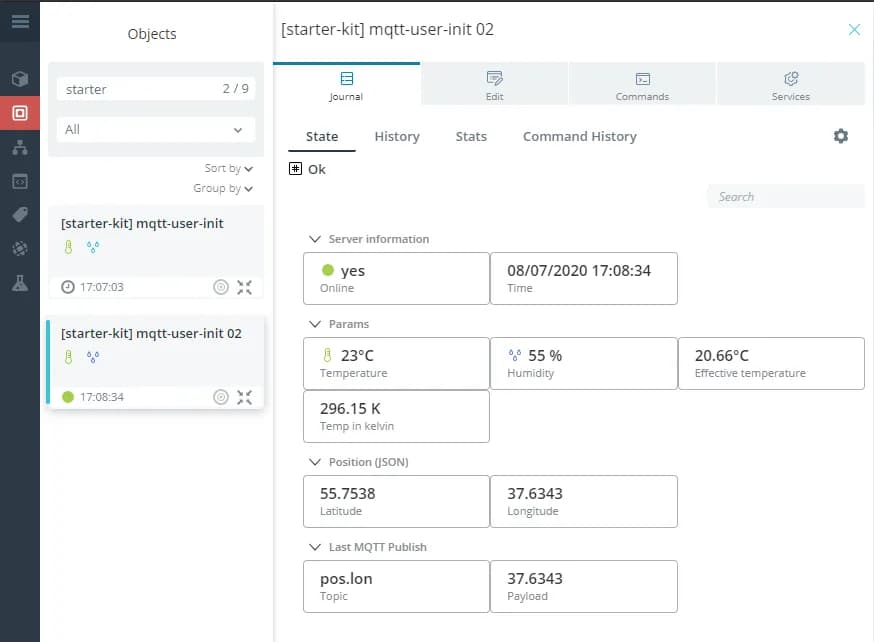Click the hierarchy tree icon in sidebar

click(x=20, y=147)
